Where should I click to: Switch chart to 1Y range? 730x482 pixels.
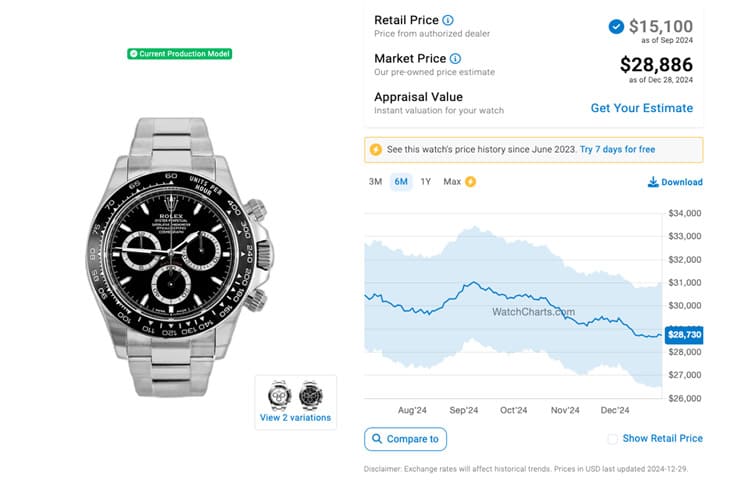pyautogui.click(x=426, y=182)
